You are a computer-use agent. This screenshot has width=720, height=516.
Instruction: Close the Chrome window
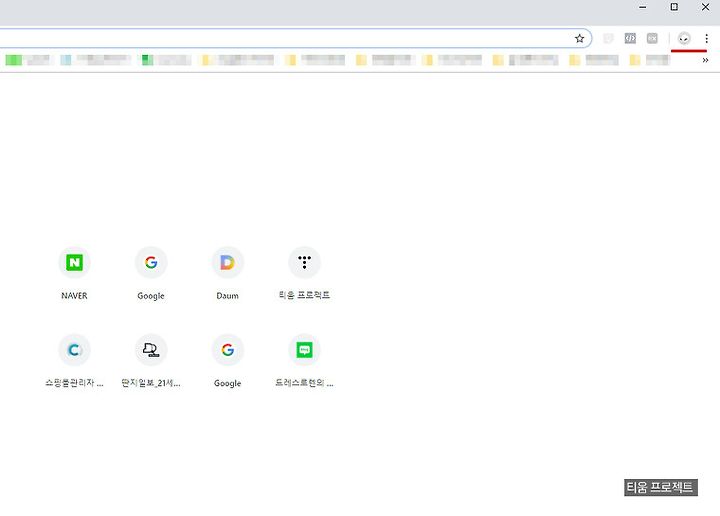pyautogui.click(x=706, y=7)
